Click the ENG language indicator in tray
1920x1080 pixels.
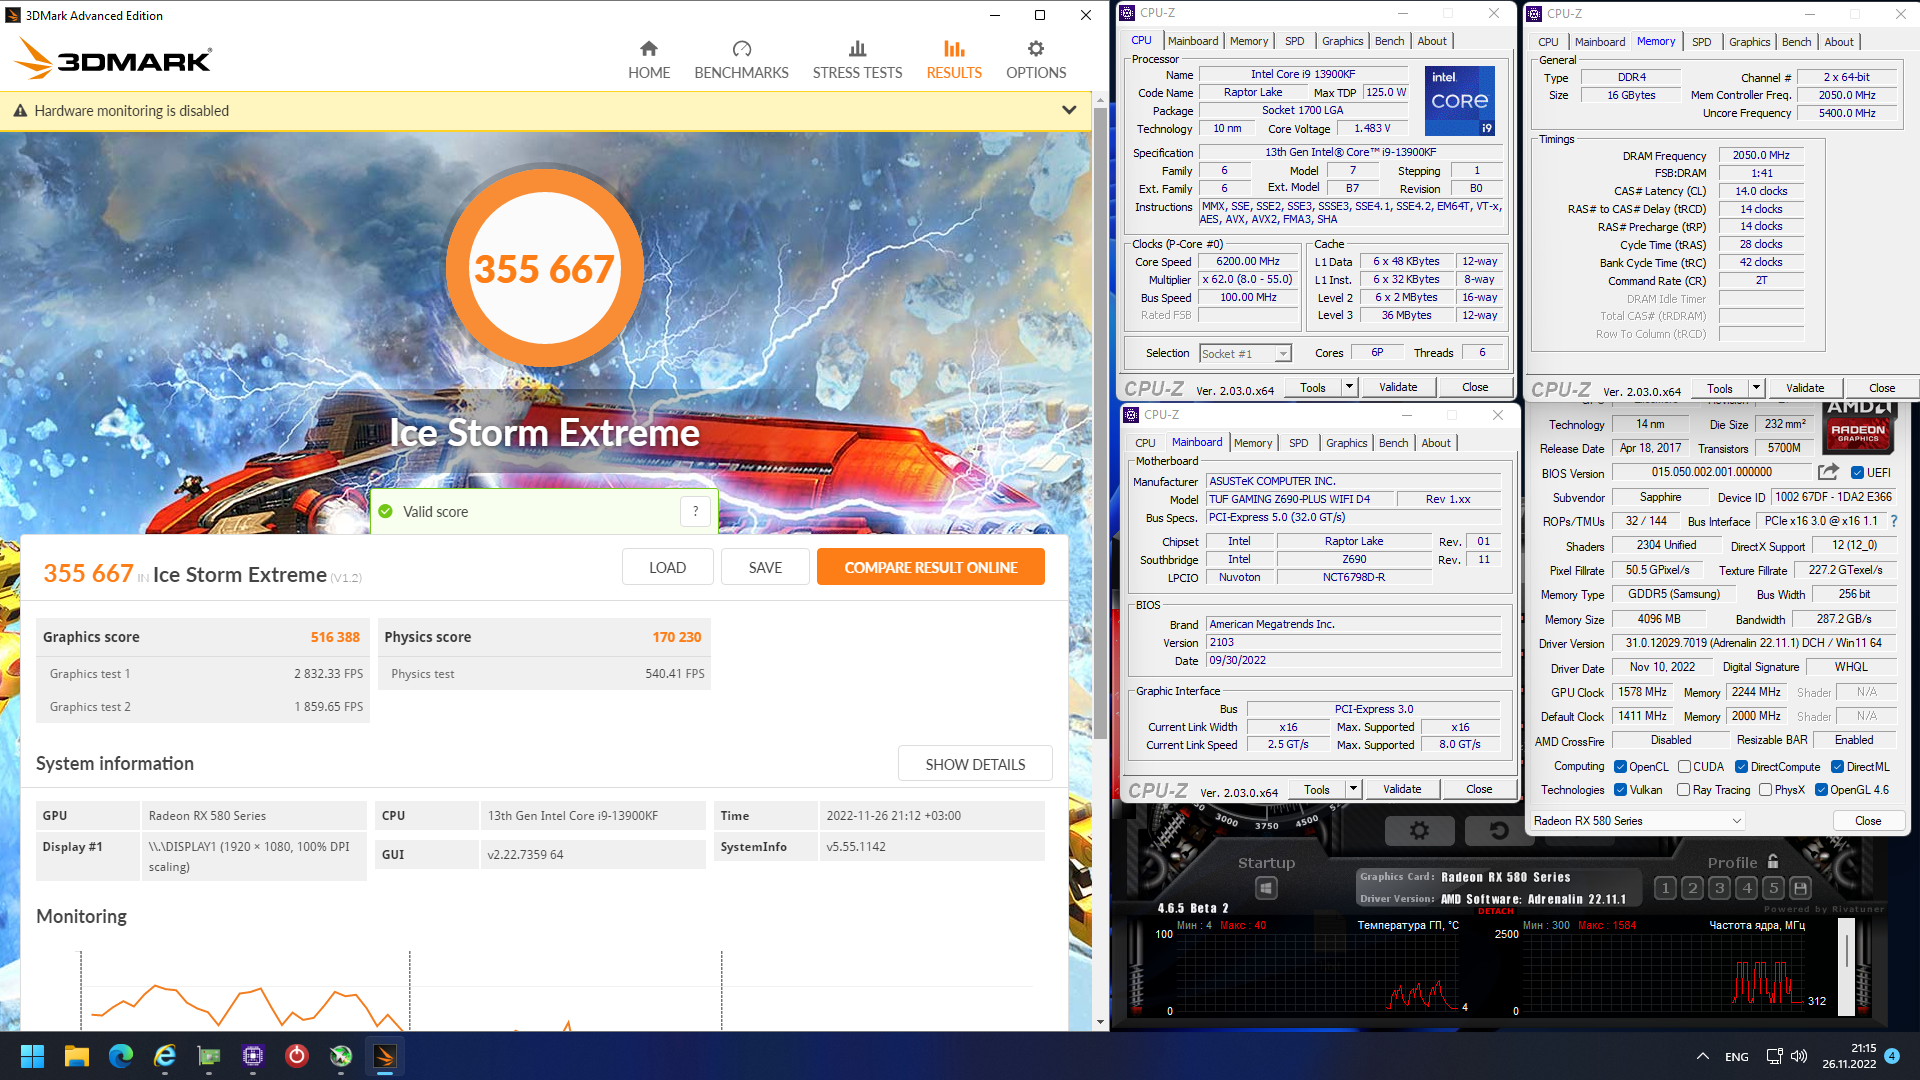(1737, 1057)
